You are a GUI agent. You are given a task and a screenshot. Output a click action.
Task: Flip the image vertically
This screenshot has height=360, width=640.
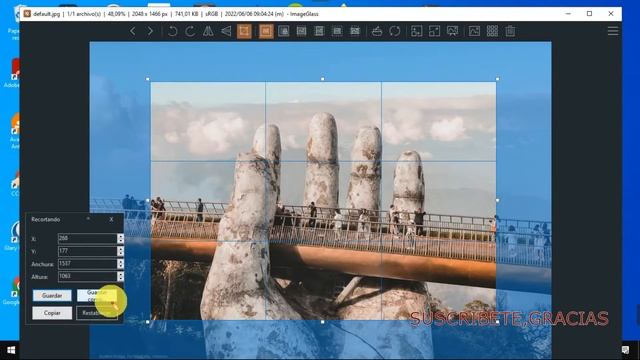click(x=226, y=31)
